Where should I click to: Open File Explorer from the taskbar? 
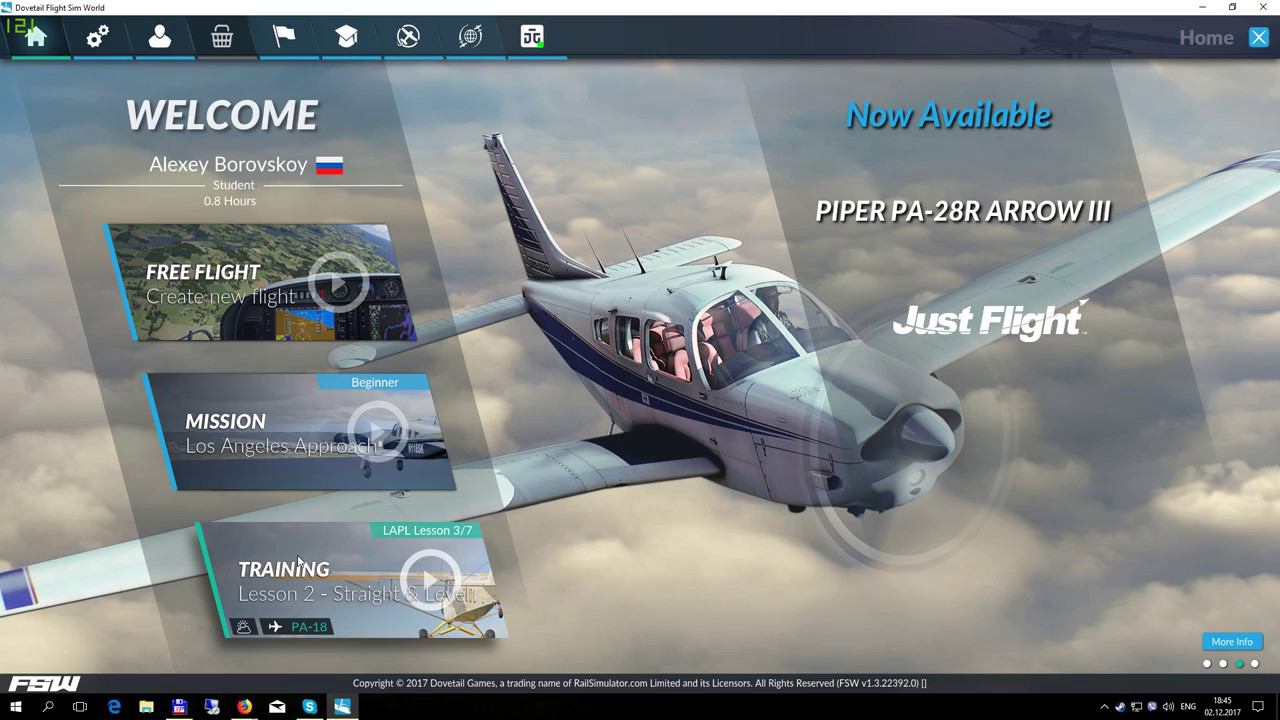coord(146,707)
